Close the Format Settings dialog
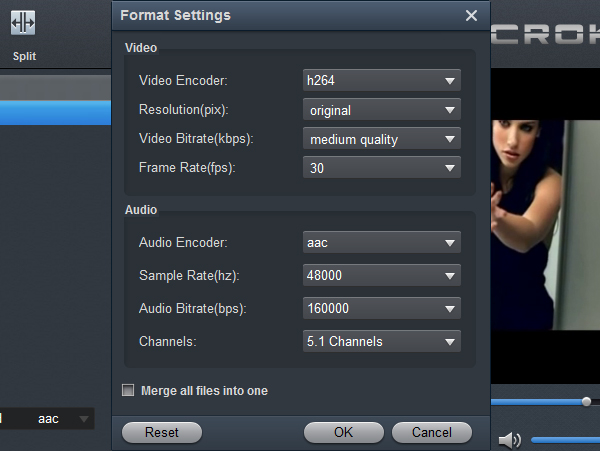Image resolution: width=600 pixels, height=451 pixels. 471,15
